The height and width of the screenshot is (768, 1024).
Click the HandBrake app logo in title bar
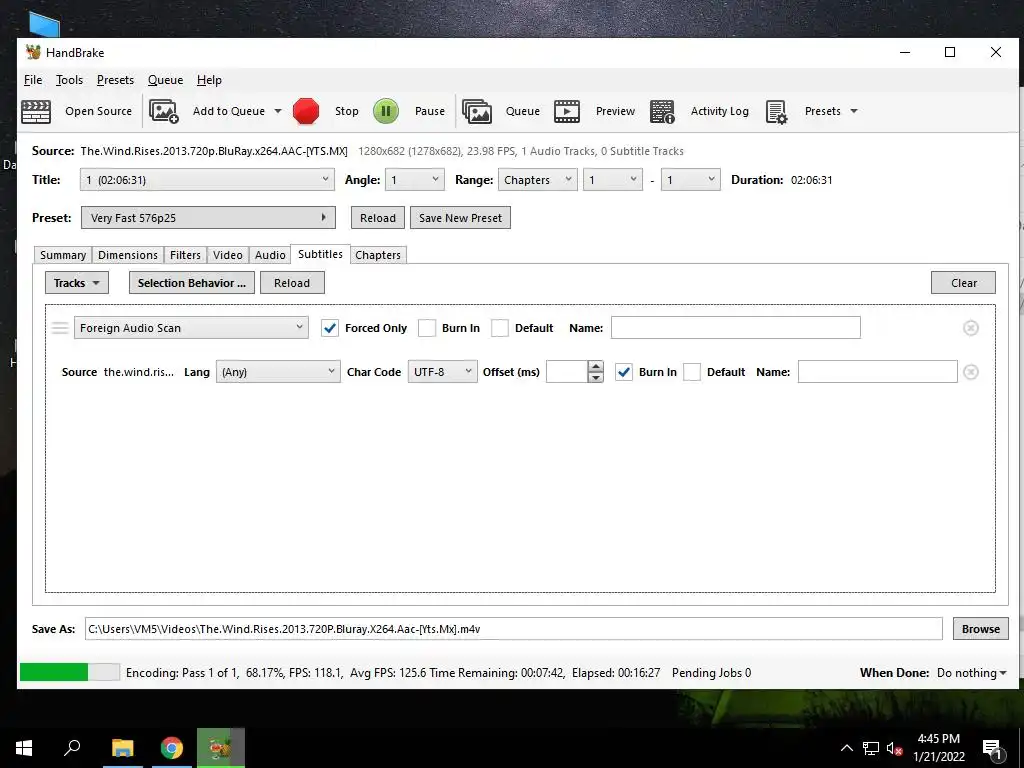(x=33, y=52)
